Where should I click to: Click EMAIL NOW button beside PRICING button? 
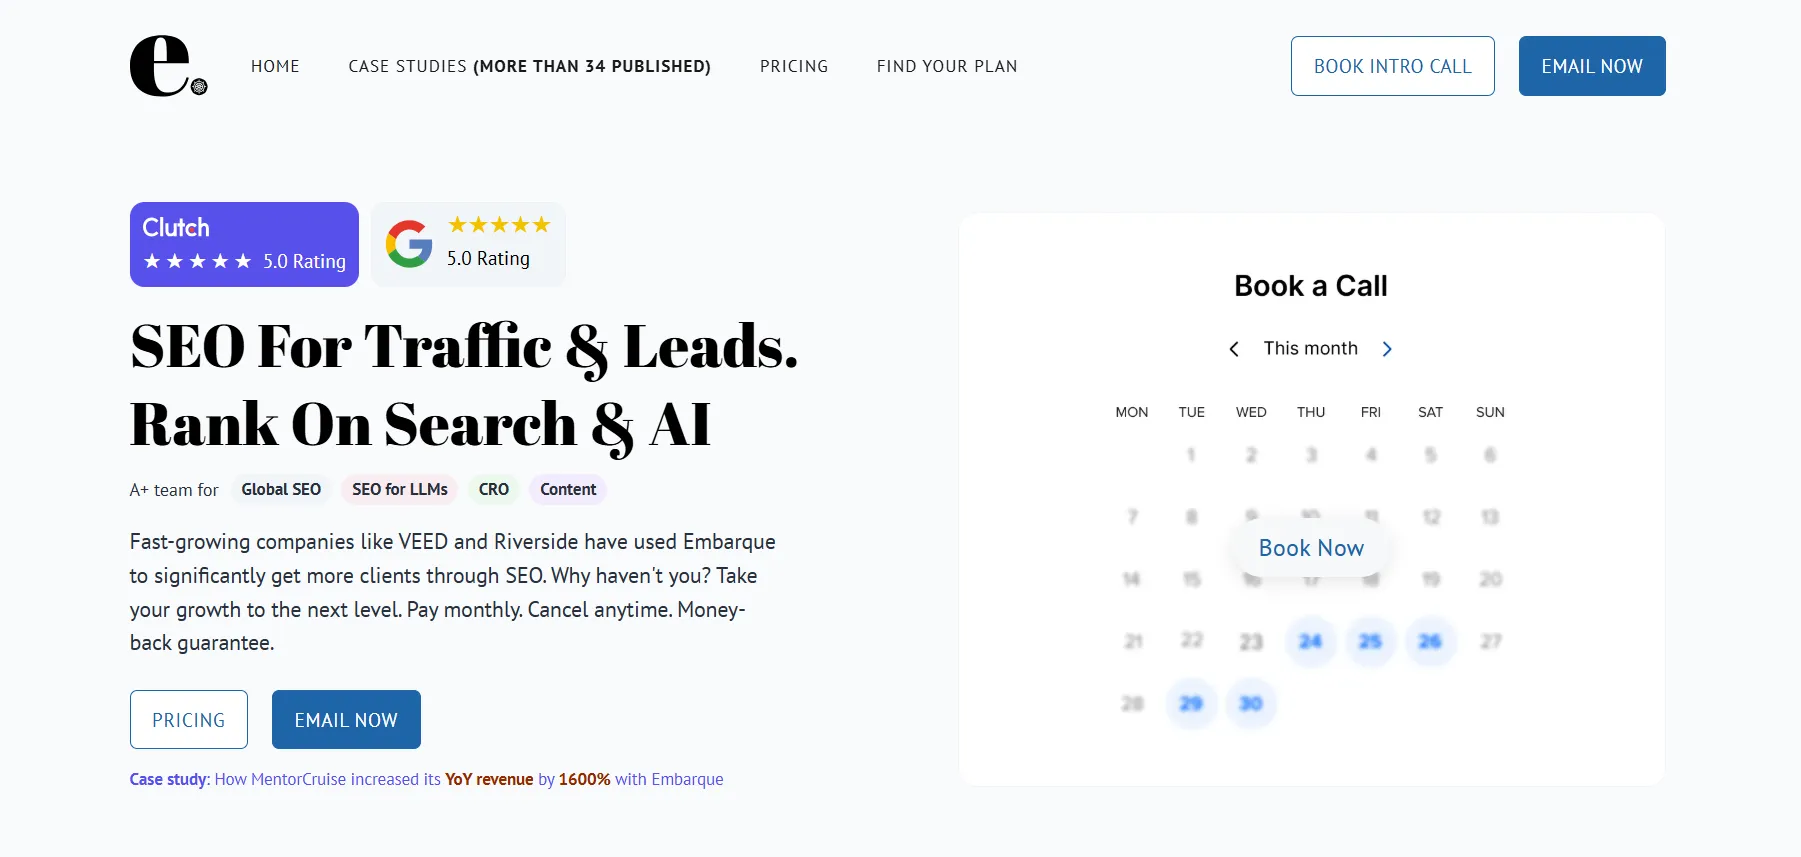(346, 720)
